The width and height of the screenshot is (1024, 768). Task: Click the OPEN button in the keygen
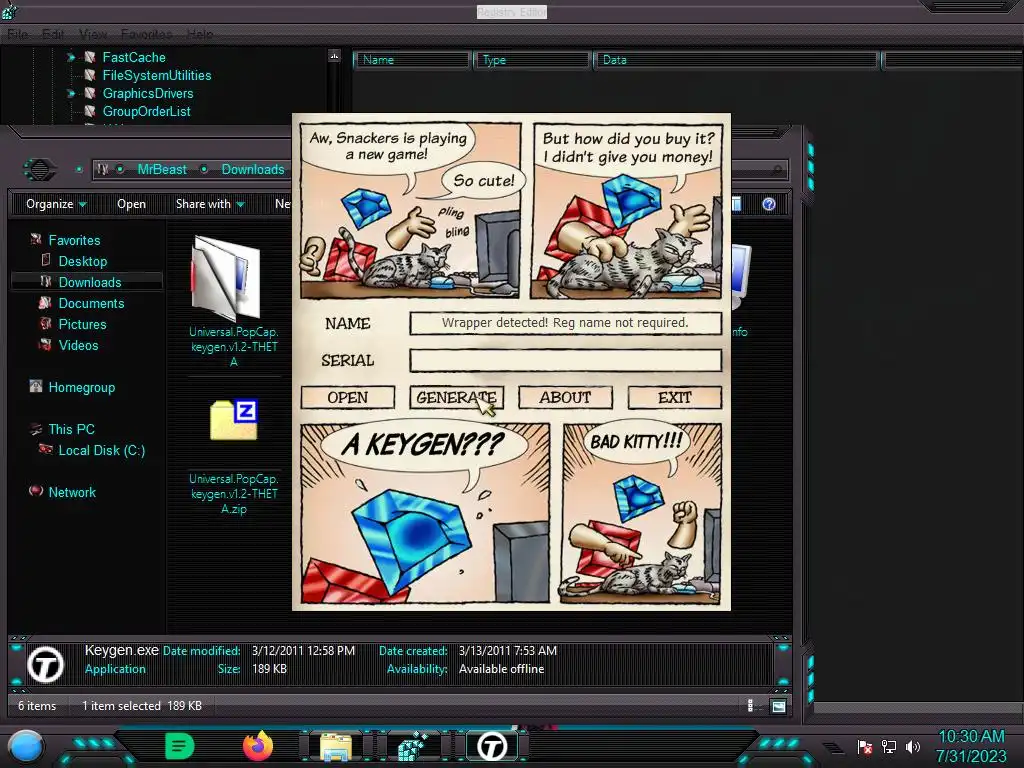(347, 397)
